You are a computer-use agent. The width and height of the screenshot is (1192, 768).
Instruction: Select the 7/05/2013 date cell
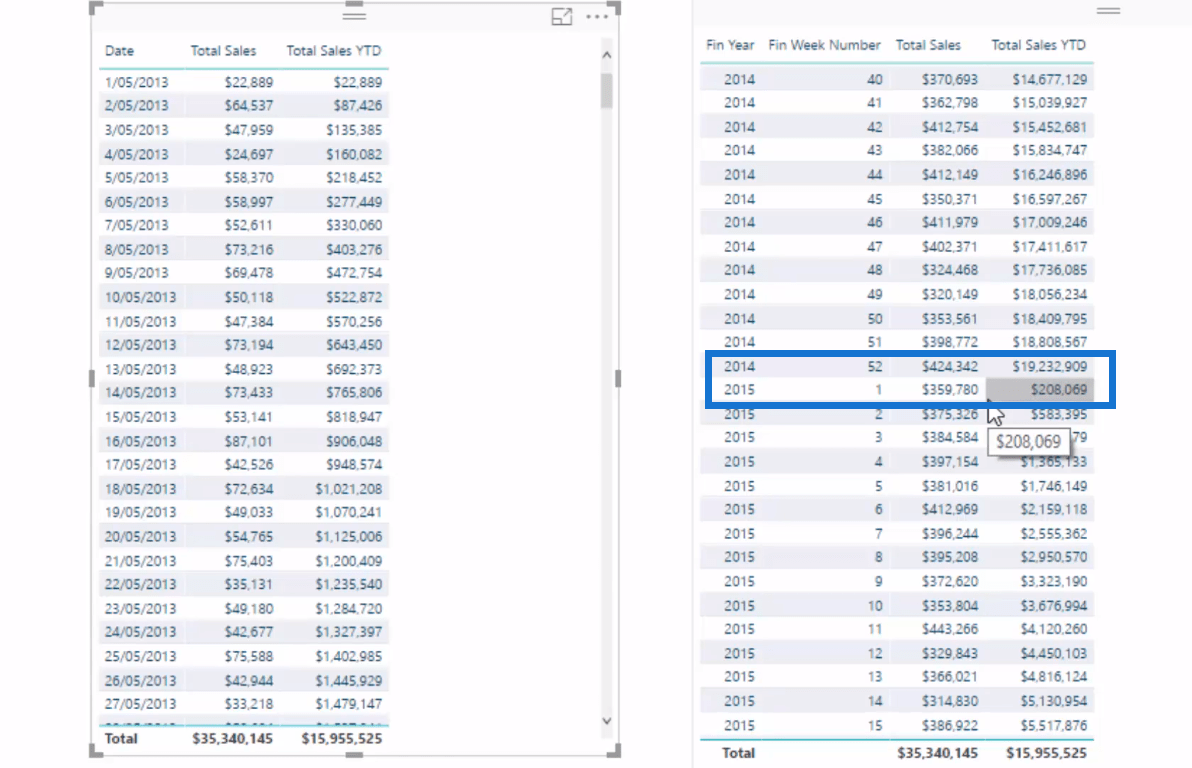[137, 225]
